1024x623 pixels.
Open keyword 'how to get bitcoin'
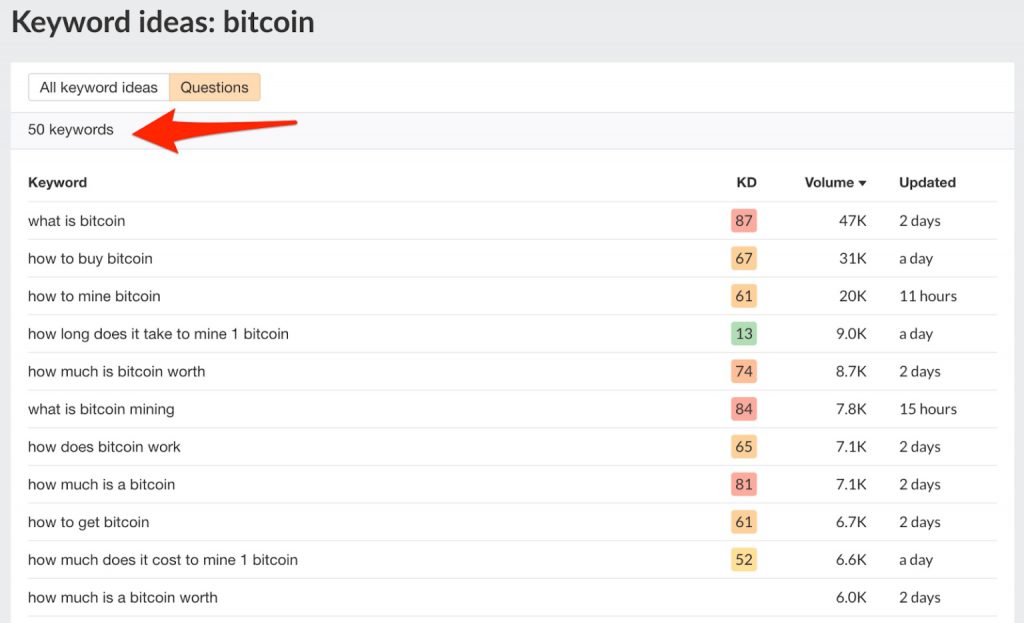(88, 522)
